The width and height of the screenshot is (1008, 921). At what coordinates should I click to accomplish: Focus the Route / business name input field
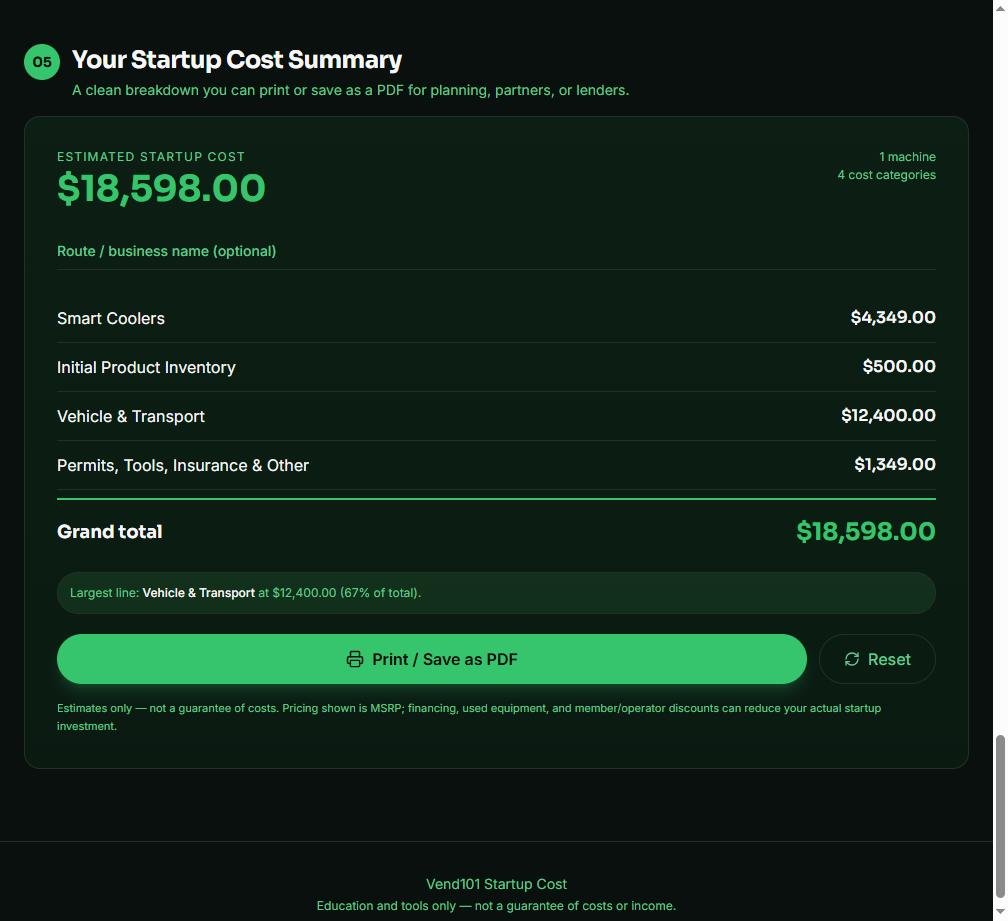[496, 251]
